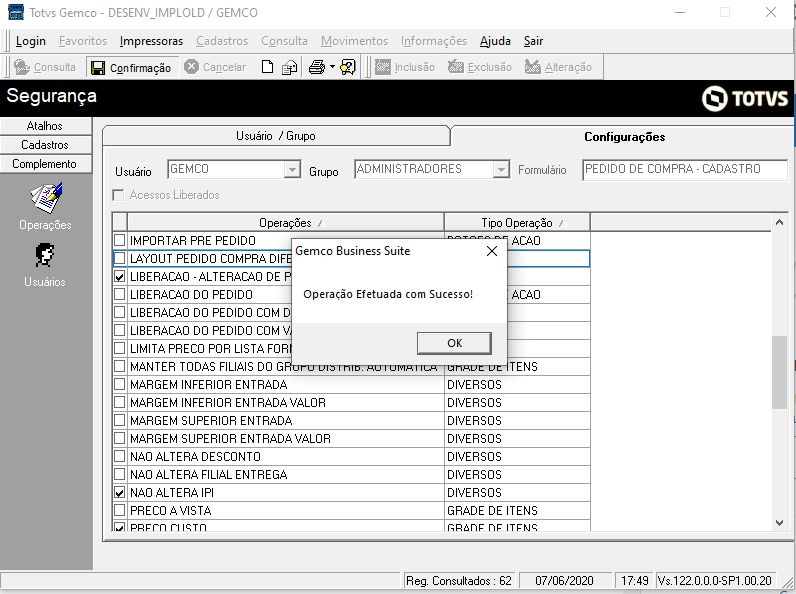Click the Cadastros sidebar button
The width and height of the screenshot is (796, 594).
coord(45,145)
